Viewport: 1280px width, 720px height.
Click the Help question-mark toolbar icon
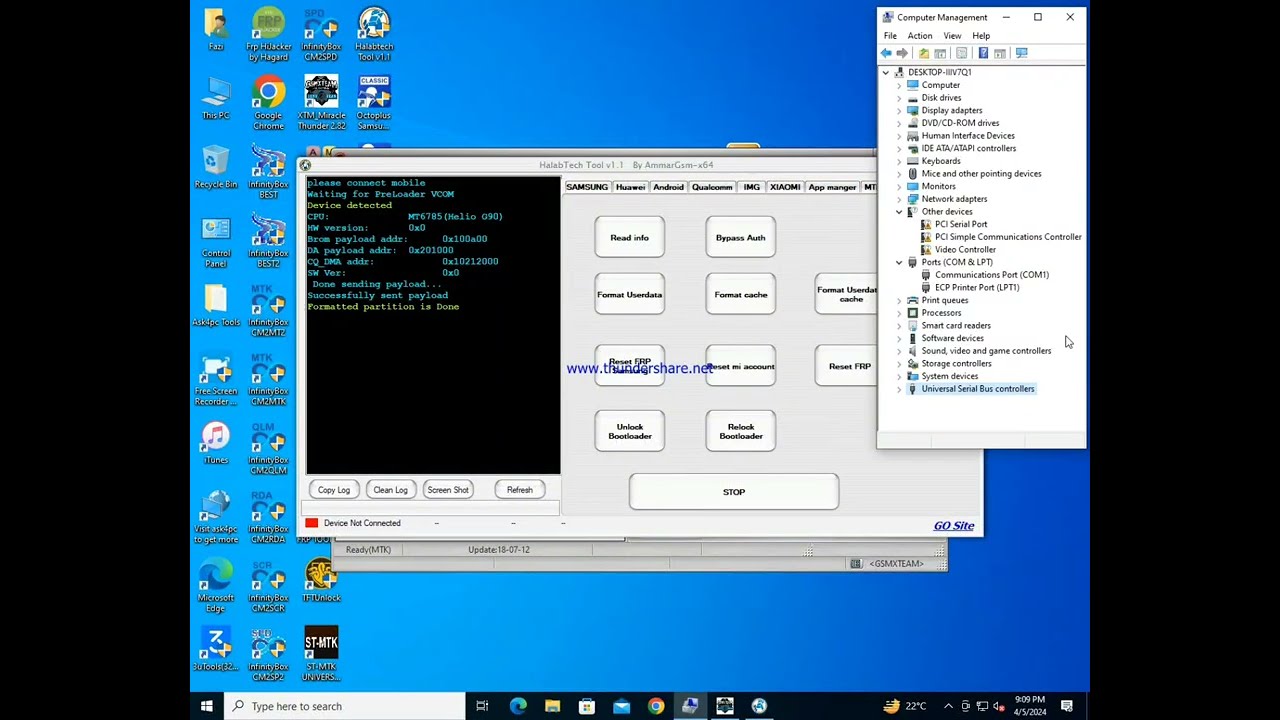983,53
